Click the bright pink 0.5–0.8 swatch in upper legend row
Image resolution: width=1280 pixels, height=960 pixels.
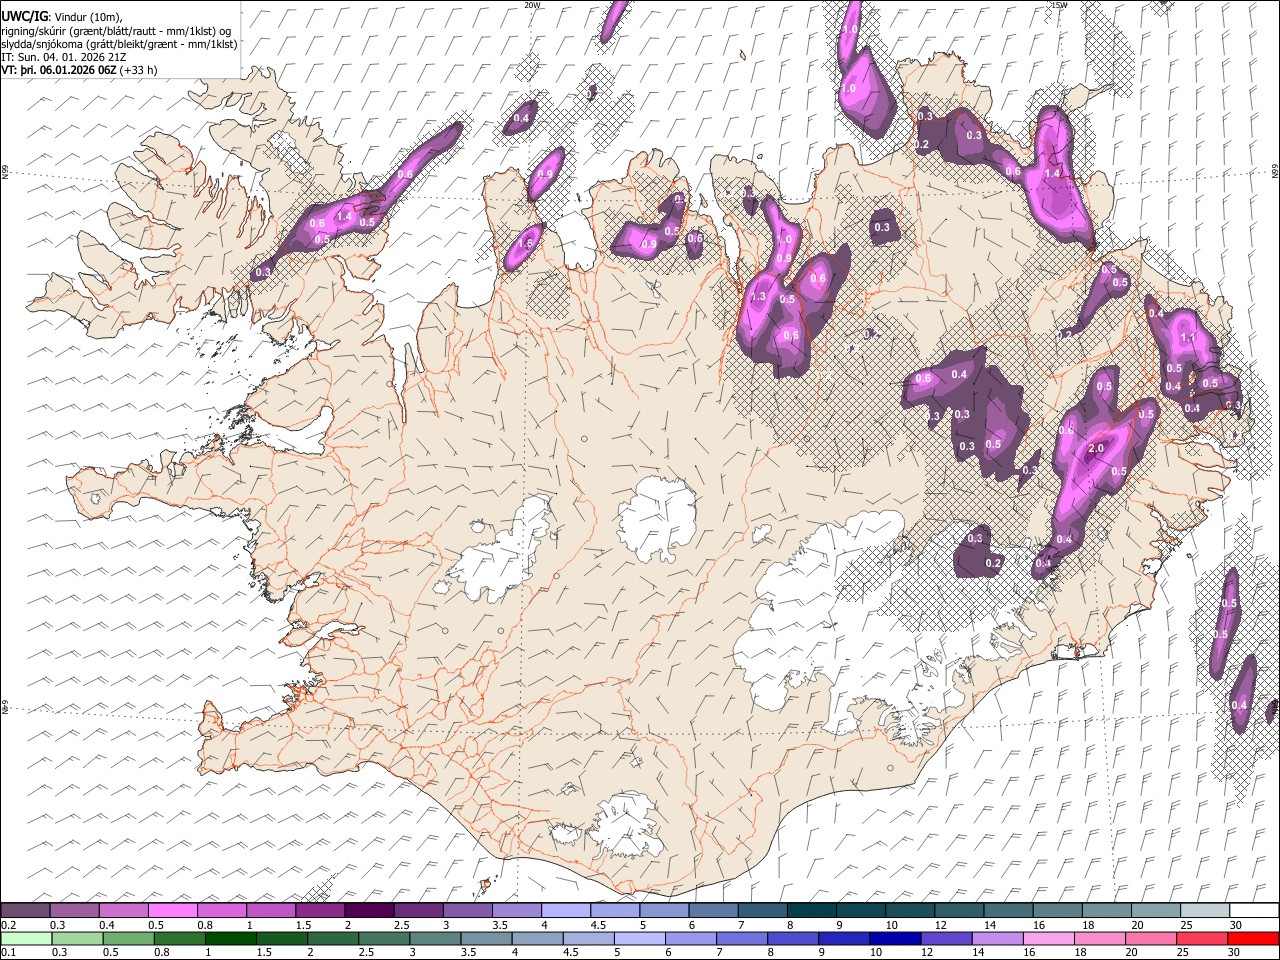(x=173, y=911)
